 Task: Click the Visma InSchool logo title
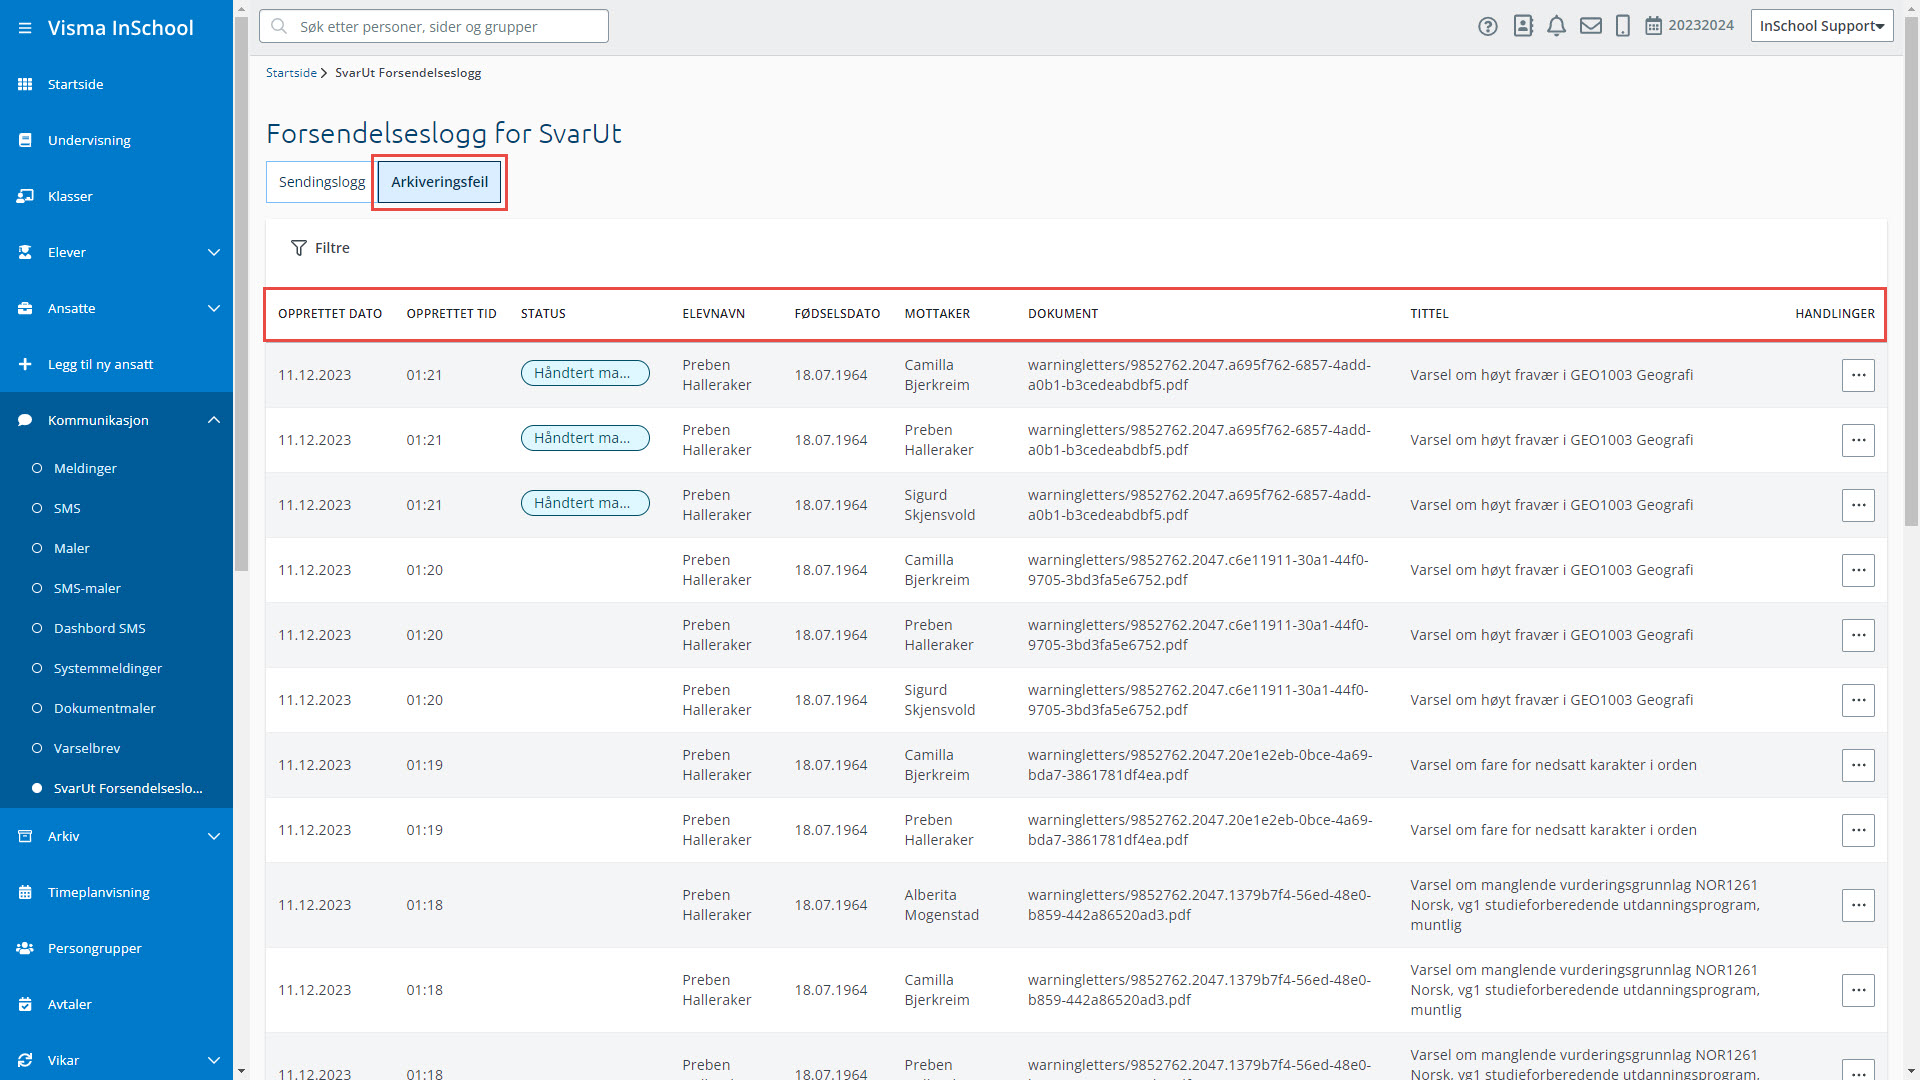pos(120,28)
